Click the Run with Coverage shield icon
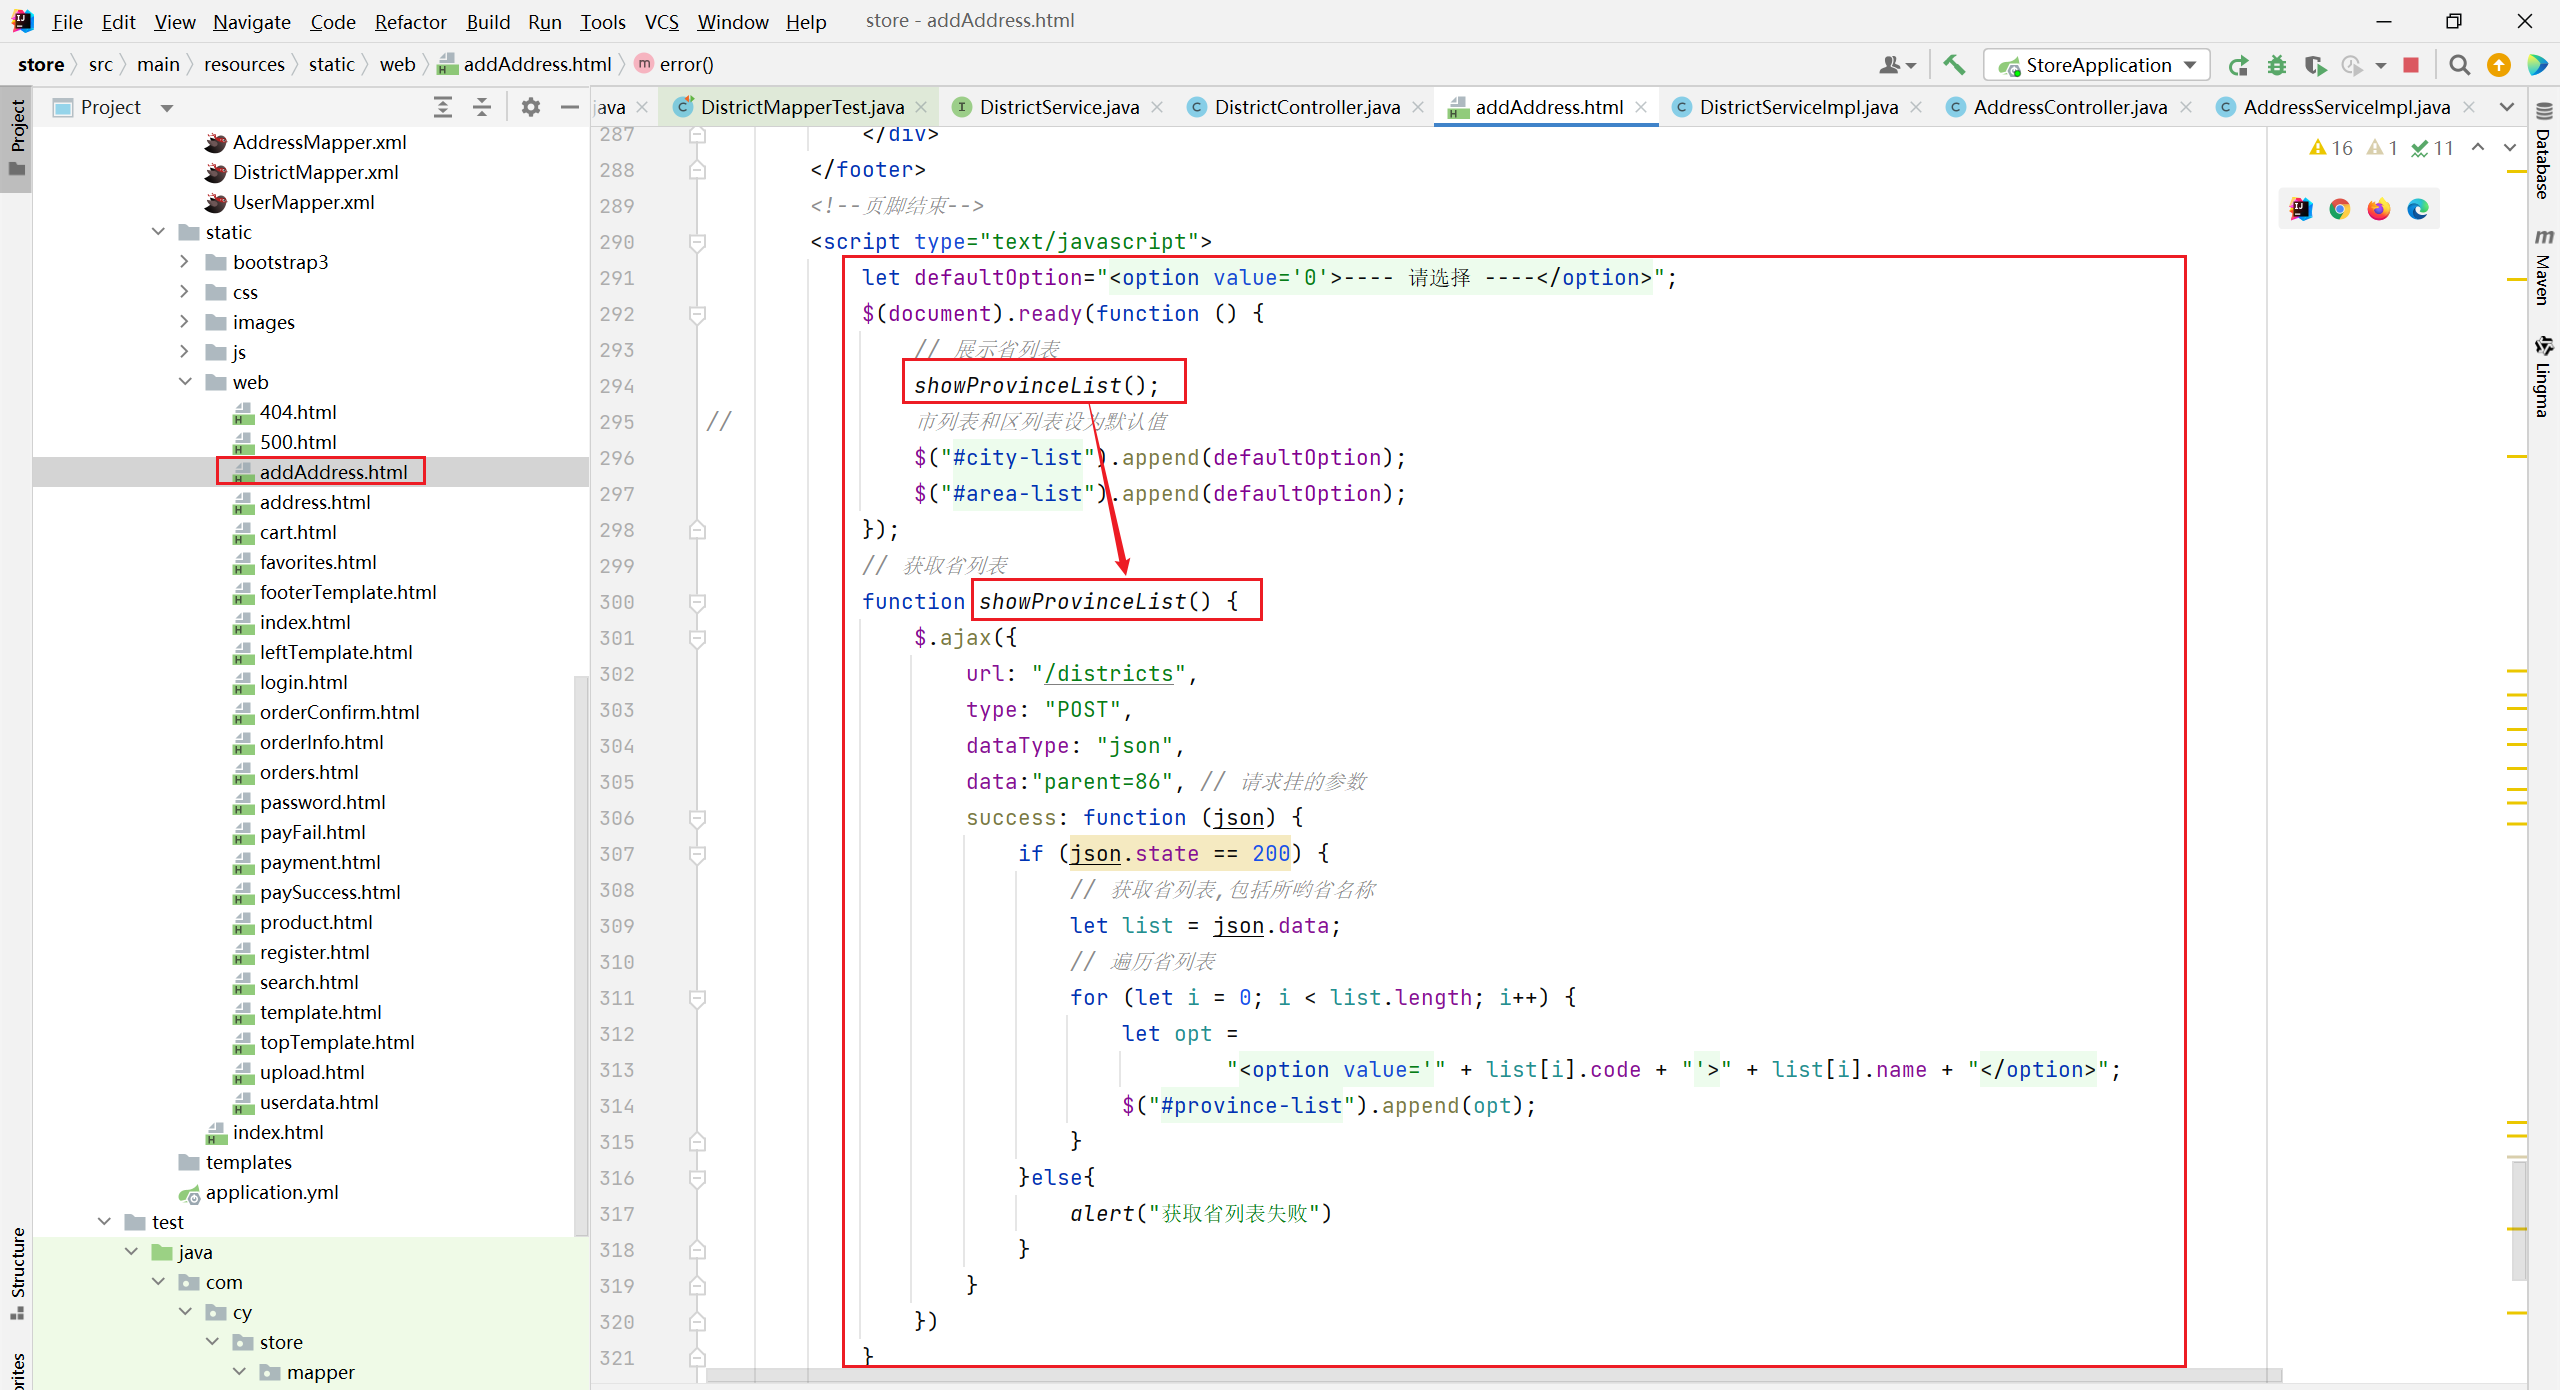 pos(2315,65)
